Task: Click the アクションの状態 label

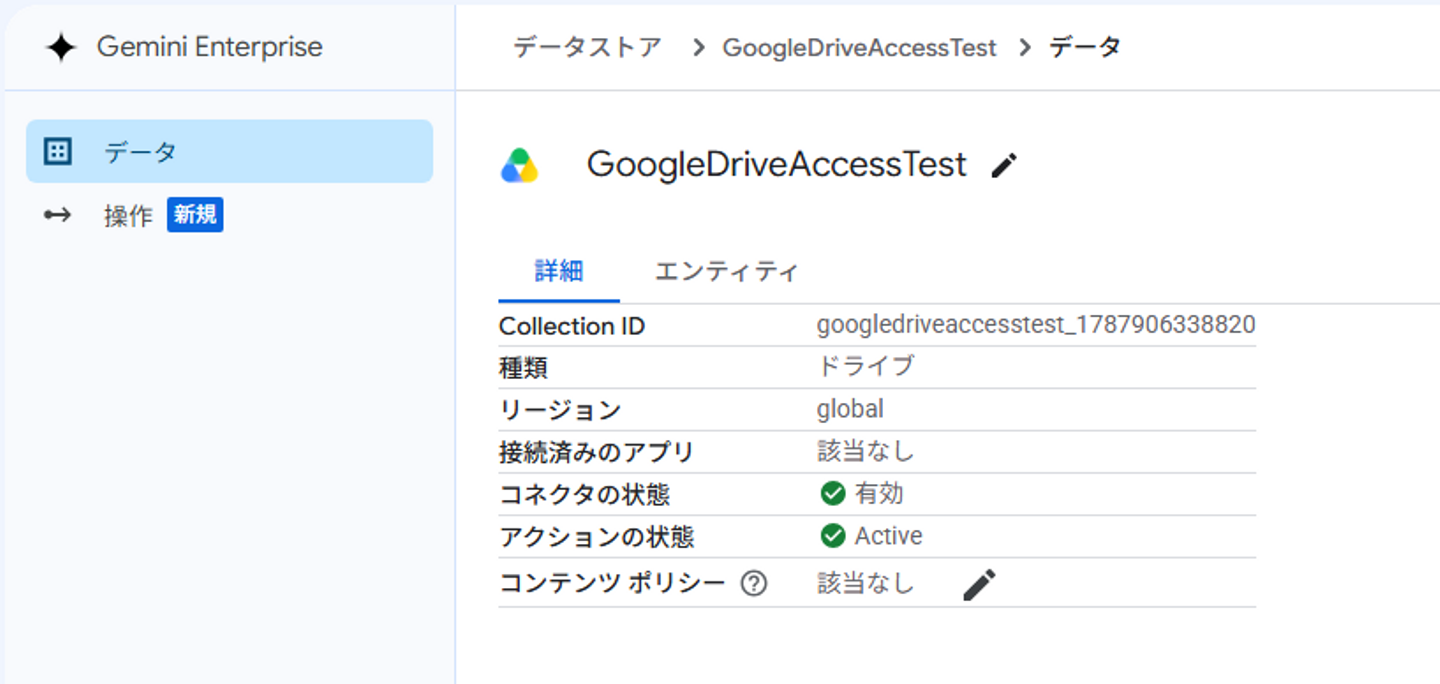Action: tap(596, 537)
